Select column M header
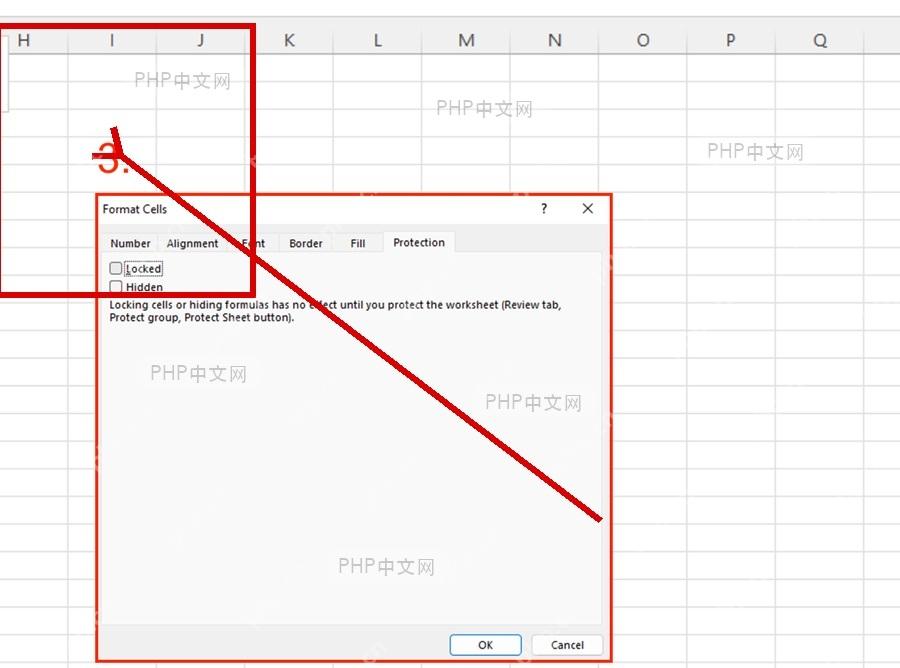Image resolution: width=900 pixels, height=668 pixels. [x=466, y=40]
